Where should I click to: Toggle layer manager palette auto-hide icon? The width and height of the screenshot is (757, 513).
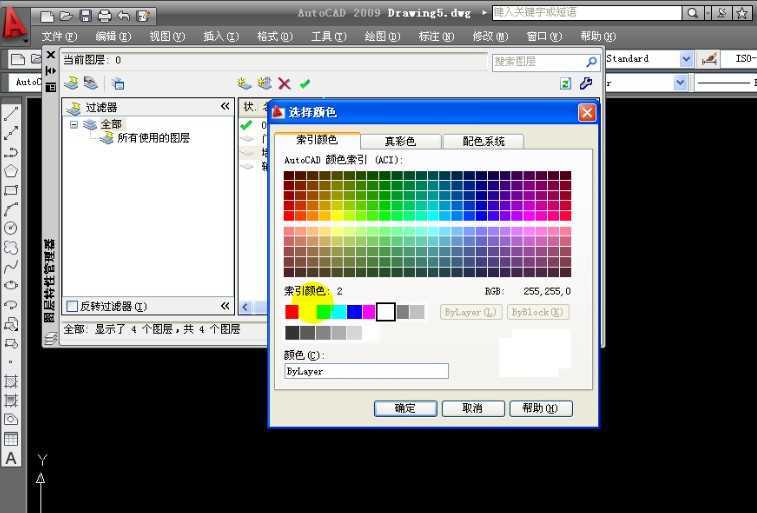pyautogui.click(x=51, y=71)
